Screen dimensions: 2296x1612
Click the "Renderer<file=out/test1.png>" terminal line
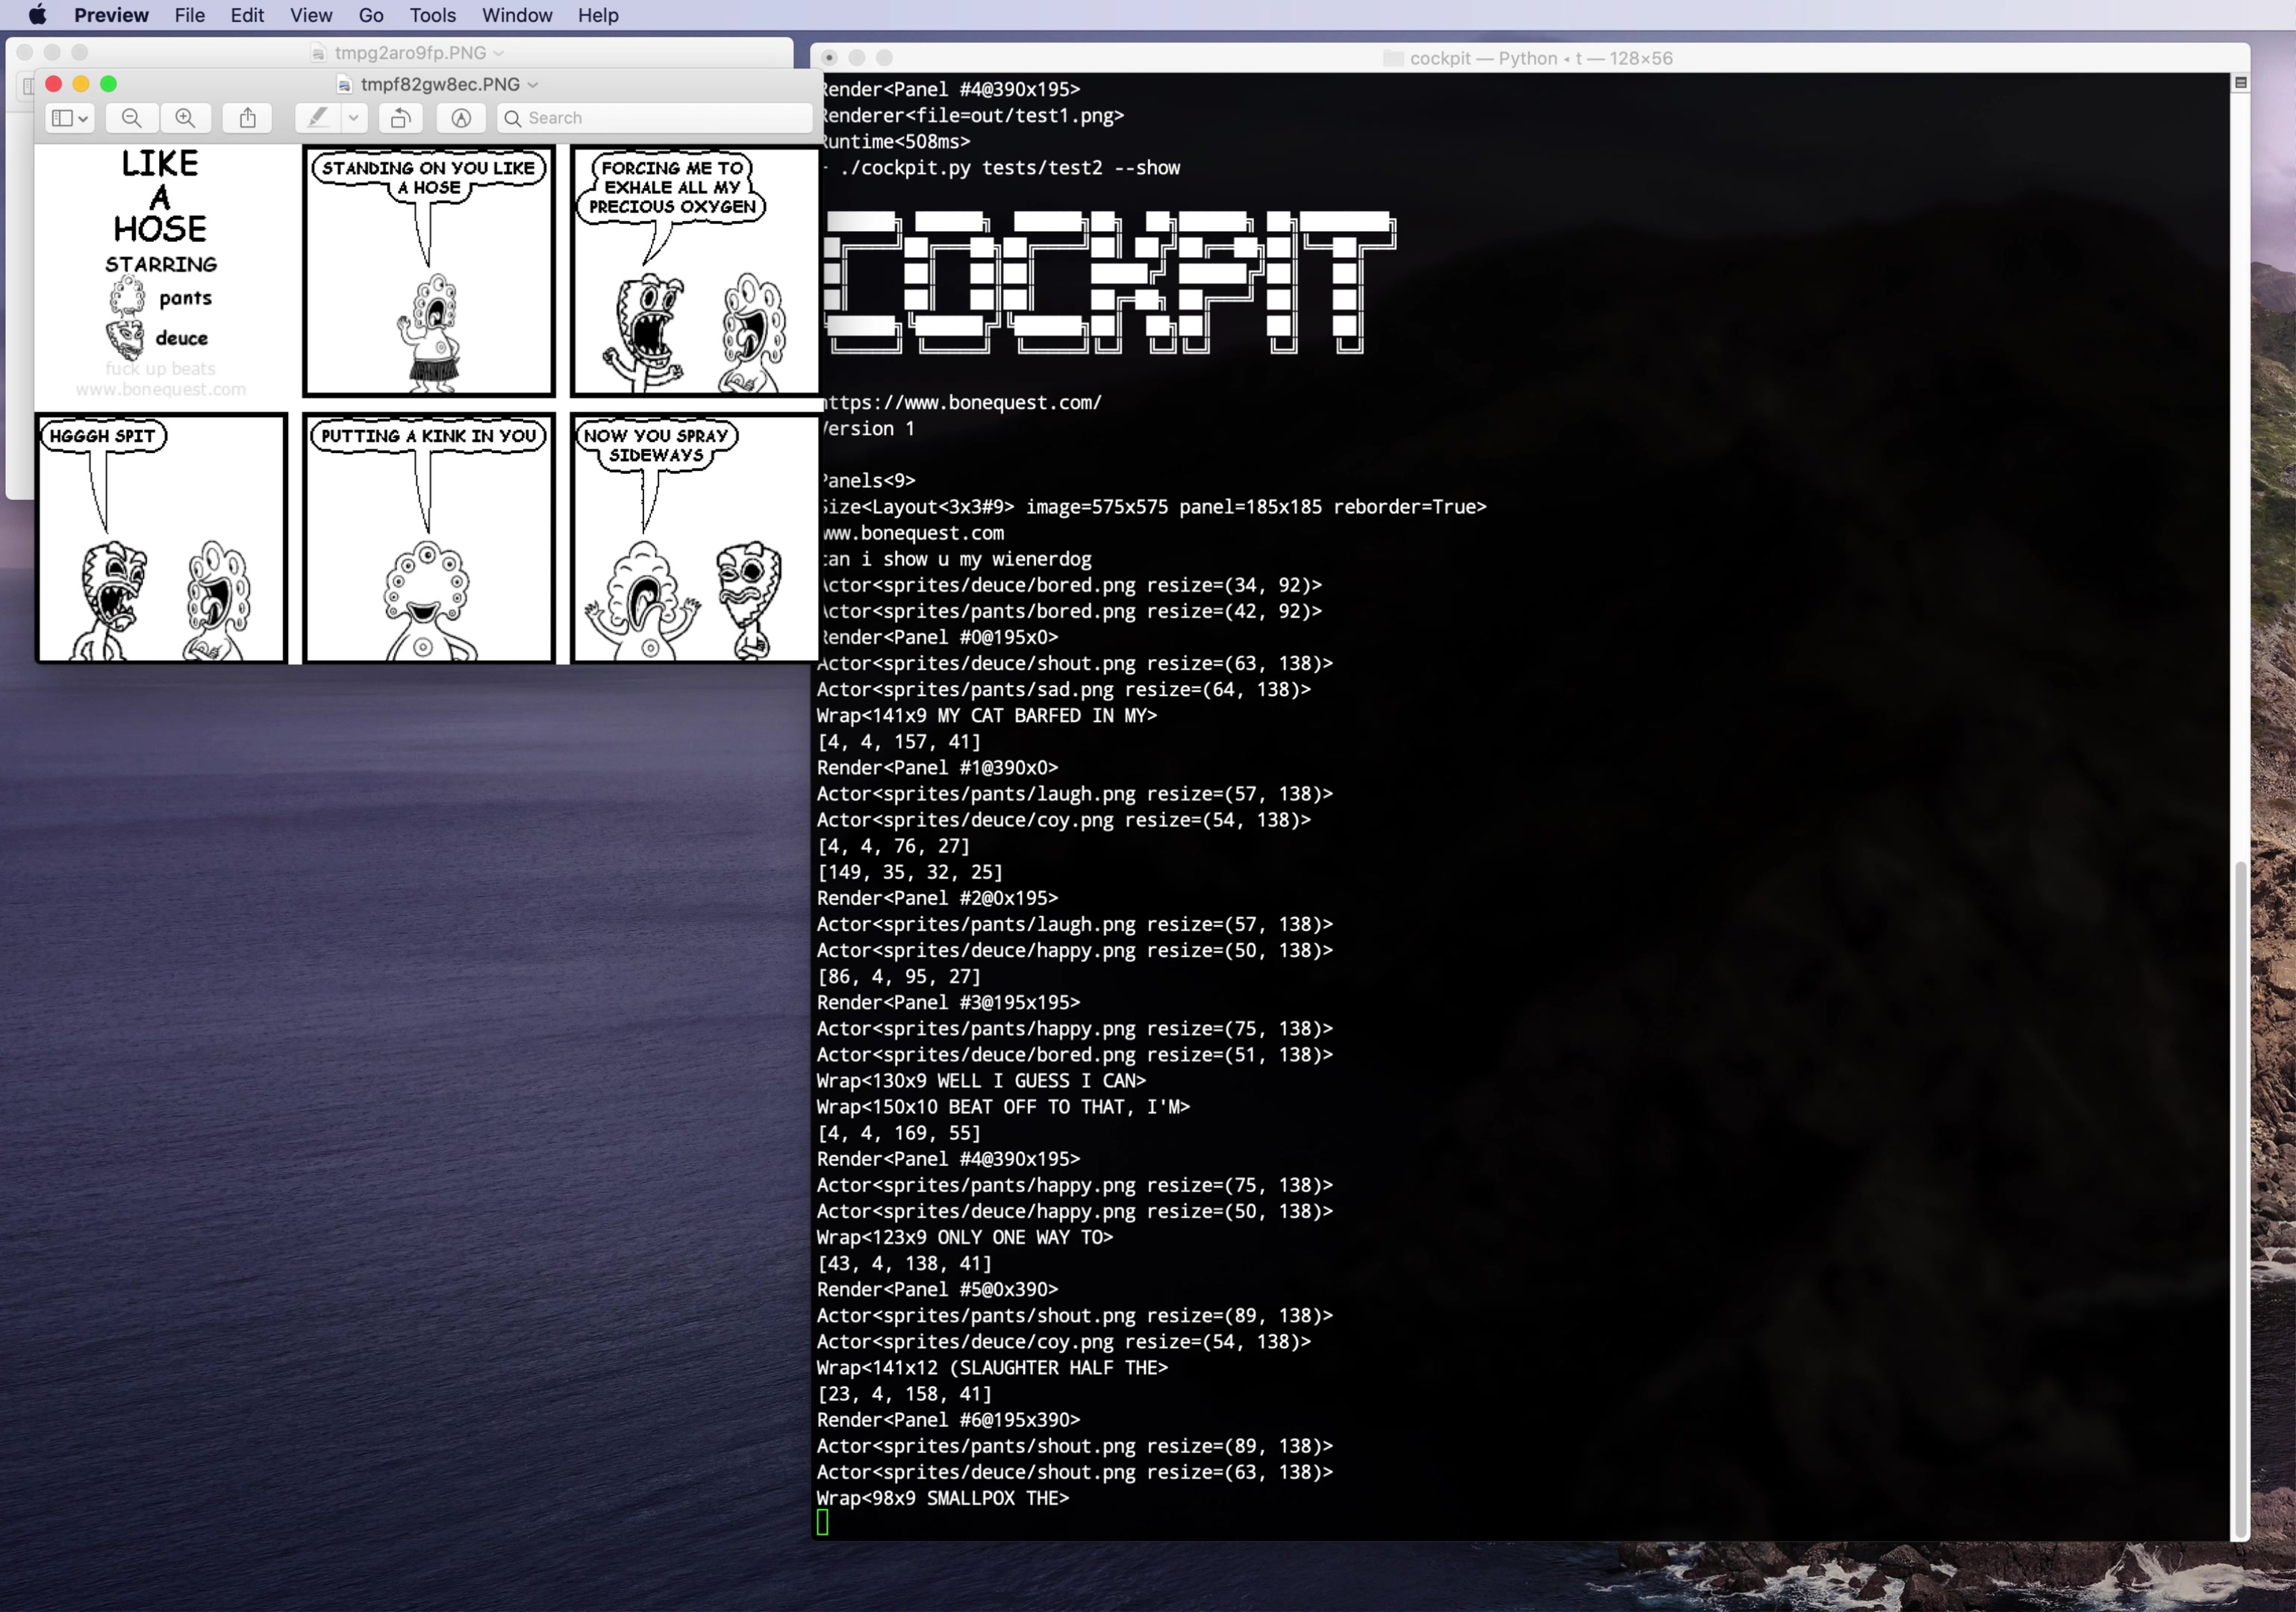[972, 116]
